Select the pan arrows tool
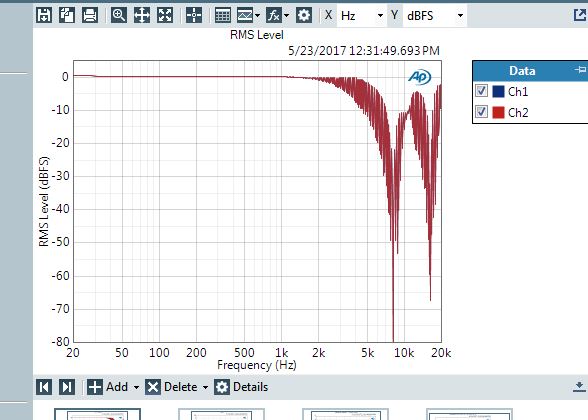 tap(142, 15)
